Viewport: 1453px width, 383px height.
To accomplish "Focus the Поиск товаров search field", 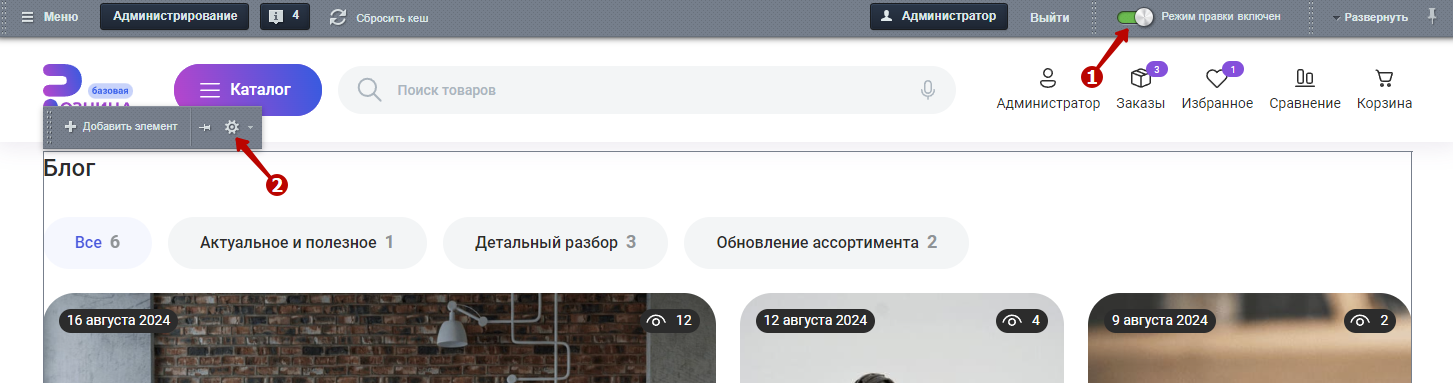I will pos(647,90).
